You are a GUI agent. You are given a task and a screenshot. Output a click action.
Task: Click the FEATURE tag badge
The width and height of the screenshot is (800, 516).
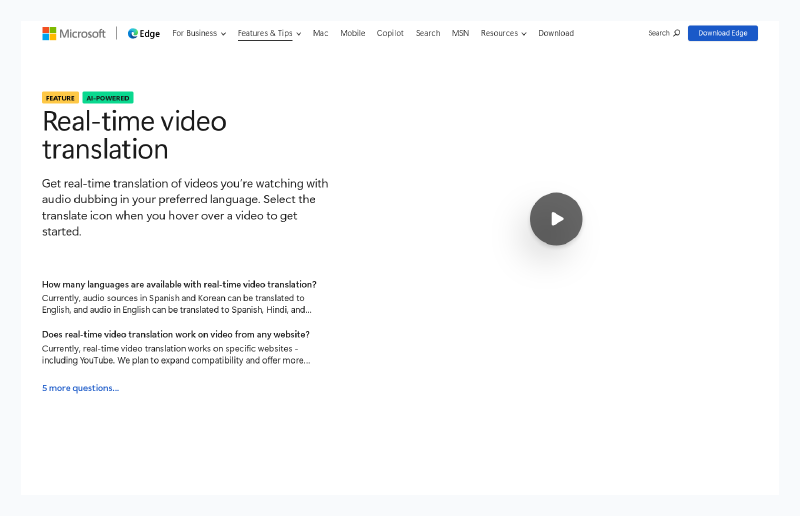60,98
